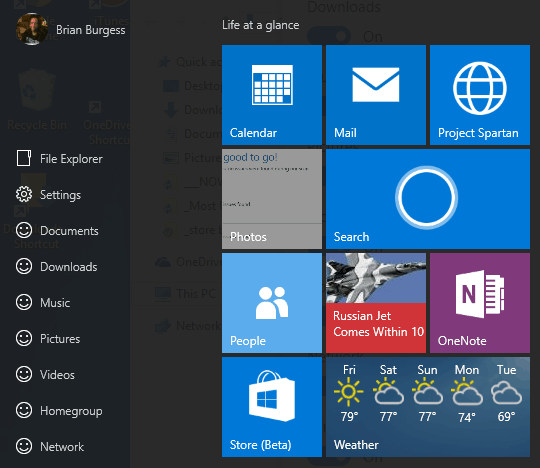540x468 pixels.
Task: Click the smiley icon beside Videos
Action: click(x=24, y=374)
